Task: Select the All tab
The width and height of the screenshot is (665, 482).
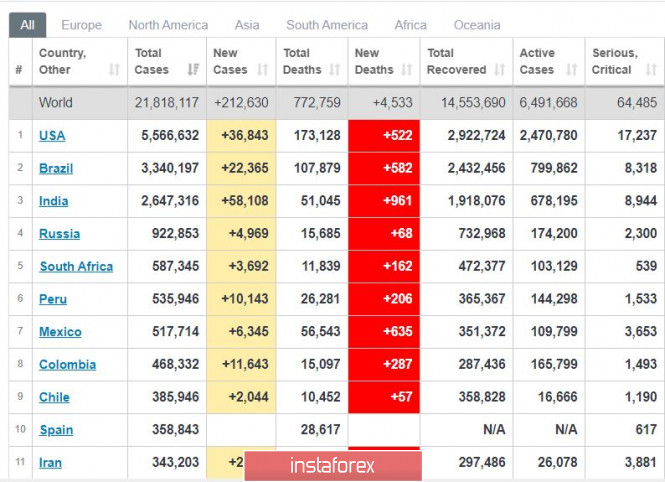Action: [x=27, y=25]
